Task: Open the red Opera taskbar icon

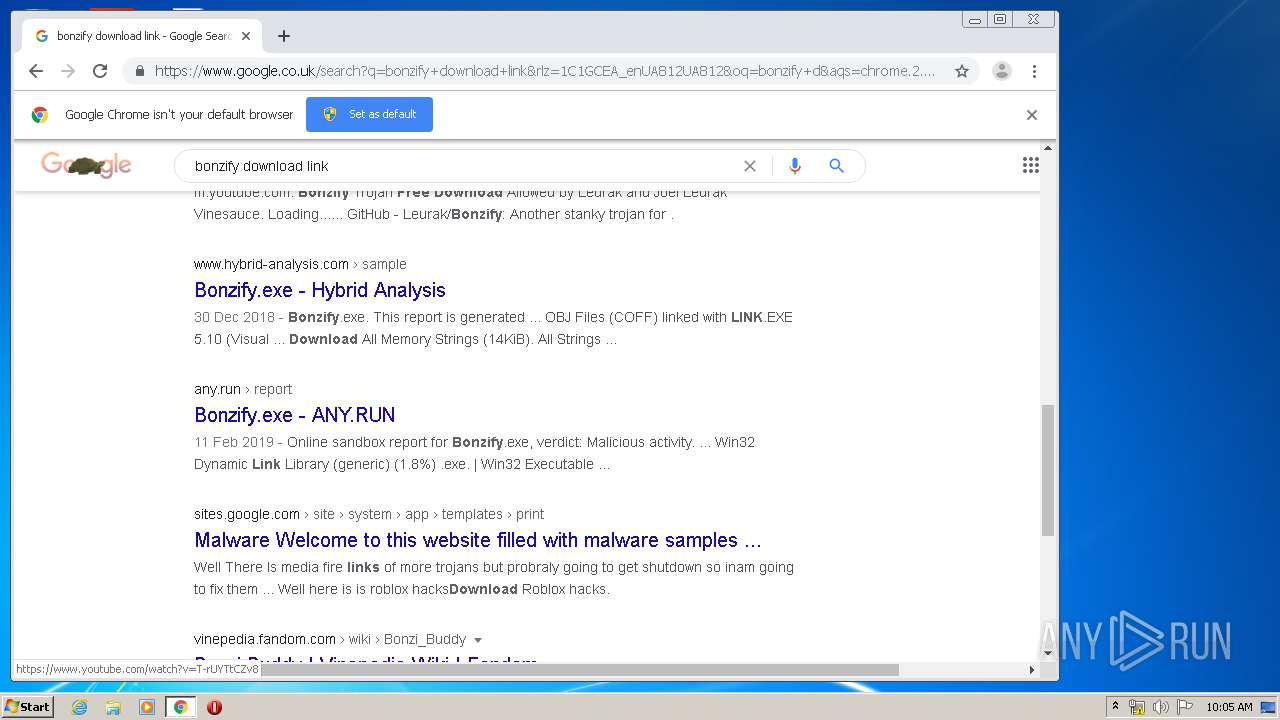Action: 214,707
